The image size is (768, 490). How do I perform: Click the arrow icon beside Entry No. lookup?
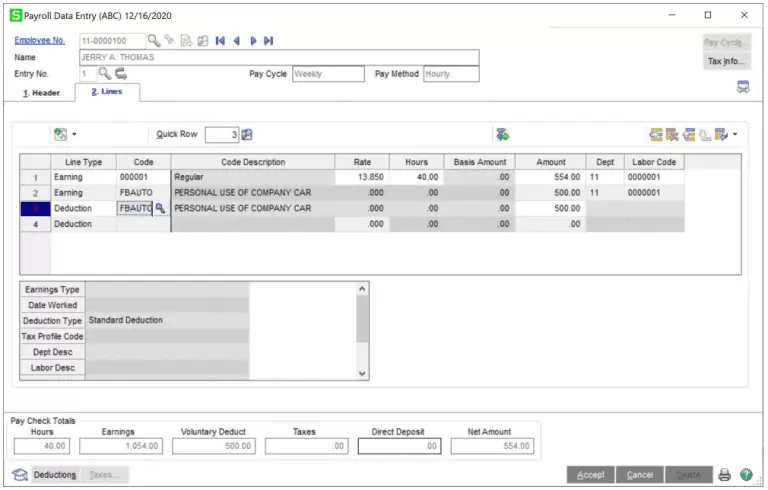[x=121, y=74]
